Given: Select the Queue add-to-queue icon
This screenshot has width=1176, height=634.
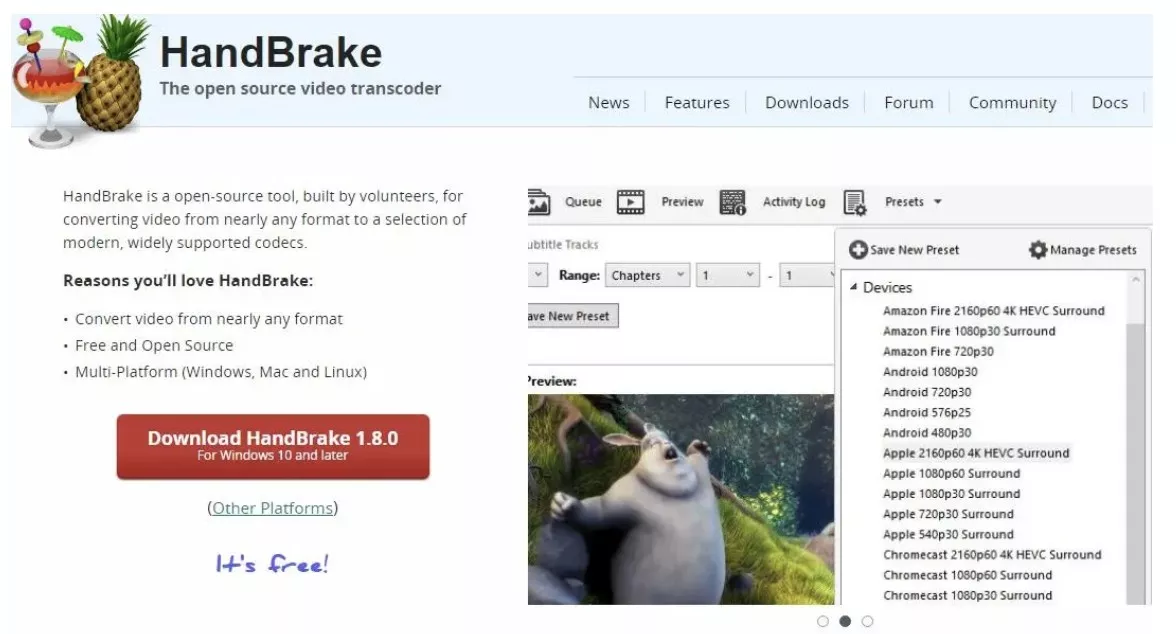Looking at the screenshot, I should click(539, 201).
